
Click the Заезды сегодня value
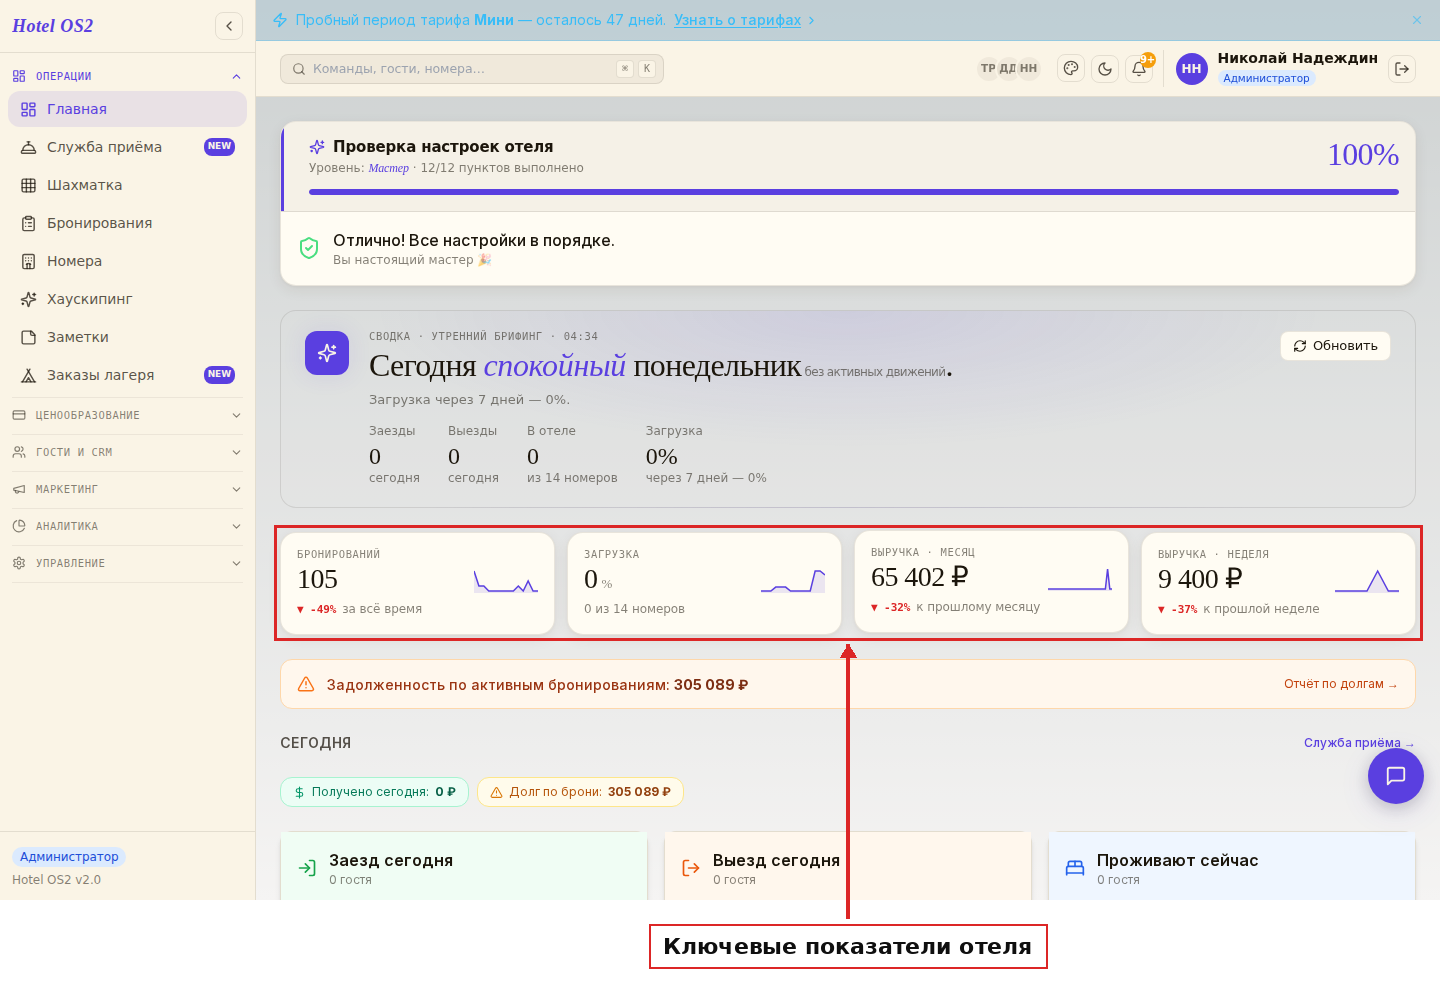[375, 457]
